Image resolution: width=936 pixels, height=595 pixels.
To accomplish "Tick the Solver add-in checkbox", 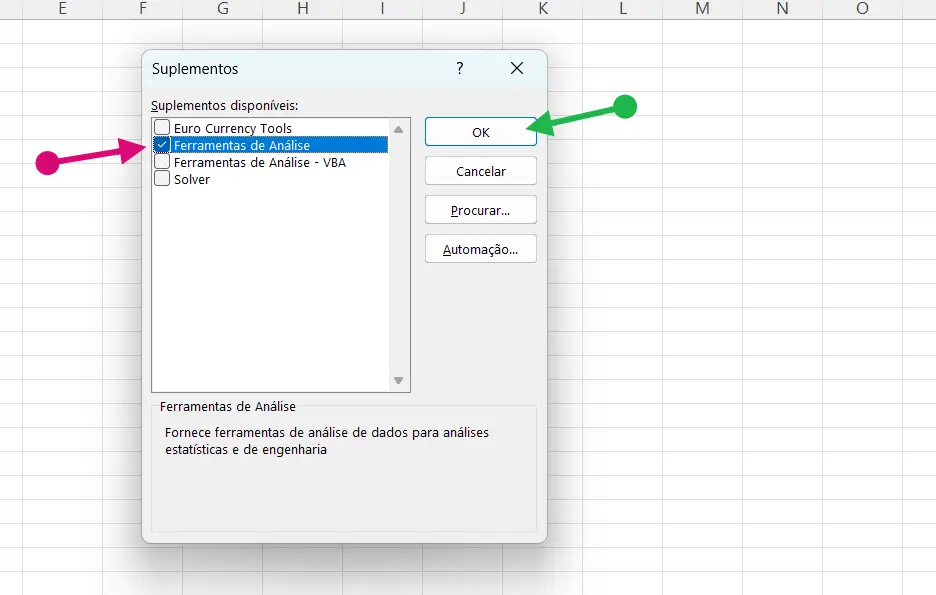I will point(162,178).
